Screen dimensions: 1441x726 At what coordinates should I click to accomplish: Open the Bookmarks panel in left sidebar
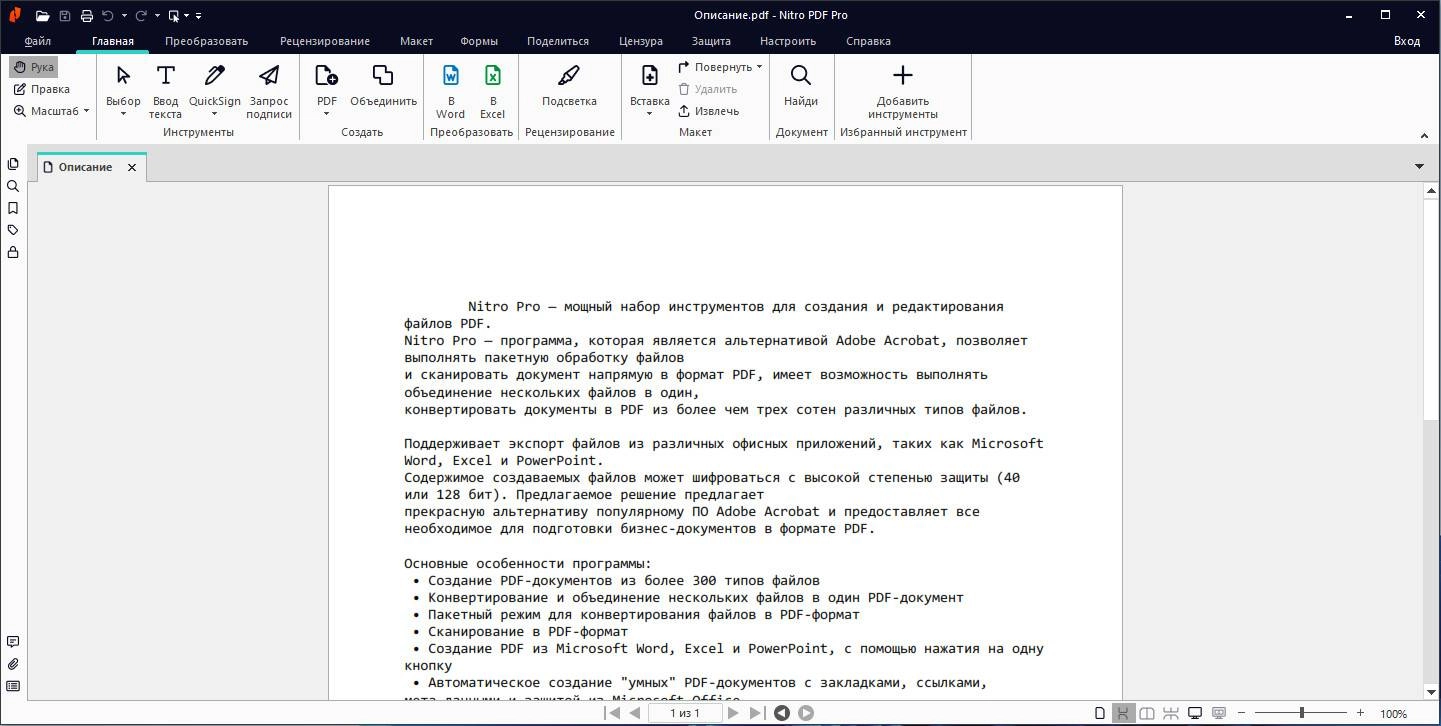click(x=13, y=208)
